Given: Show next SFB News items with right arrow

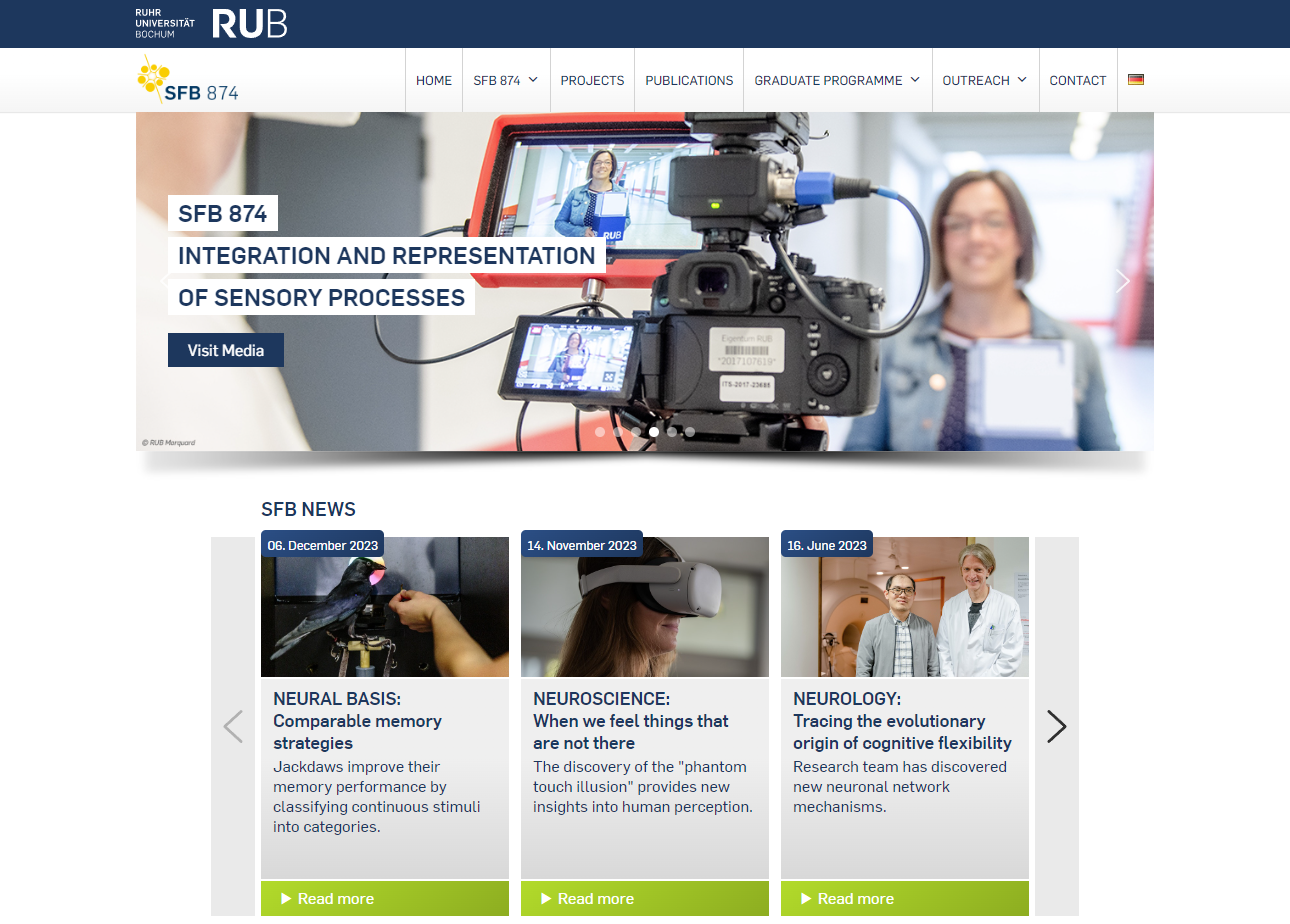Looking at the screenshot, I should click(1056, 726).
